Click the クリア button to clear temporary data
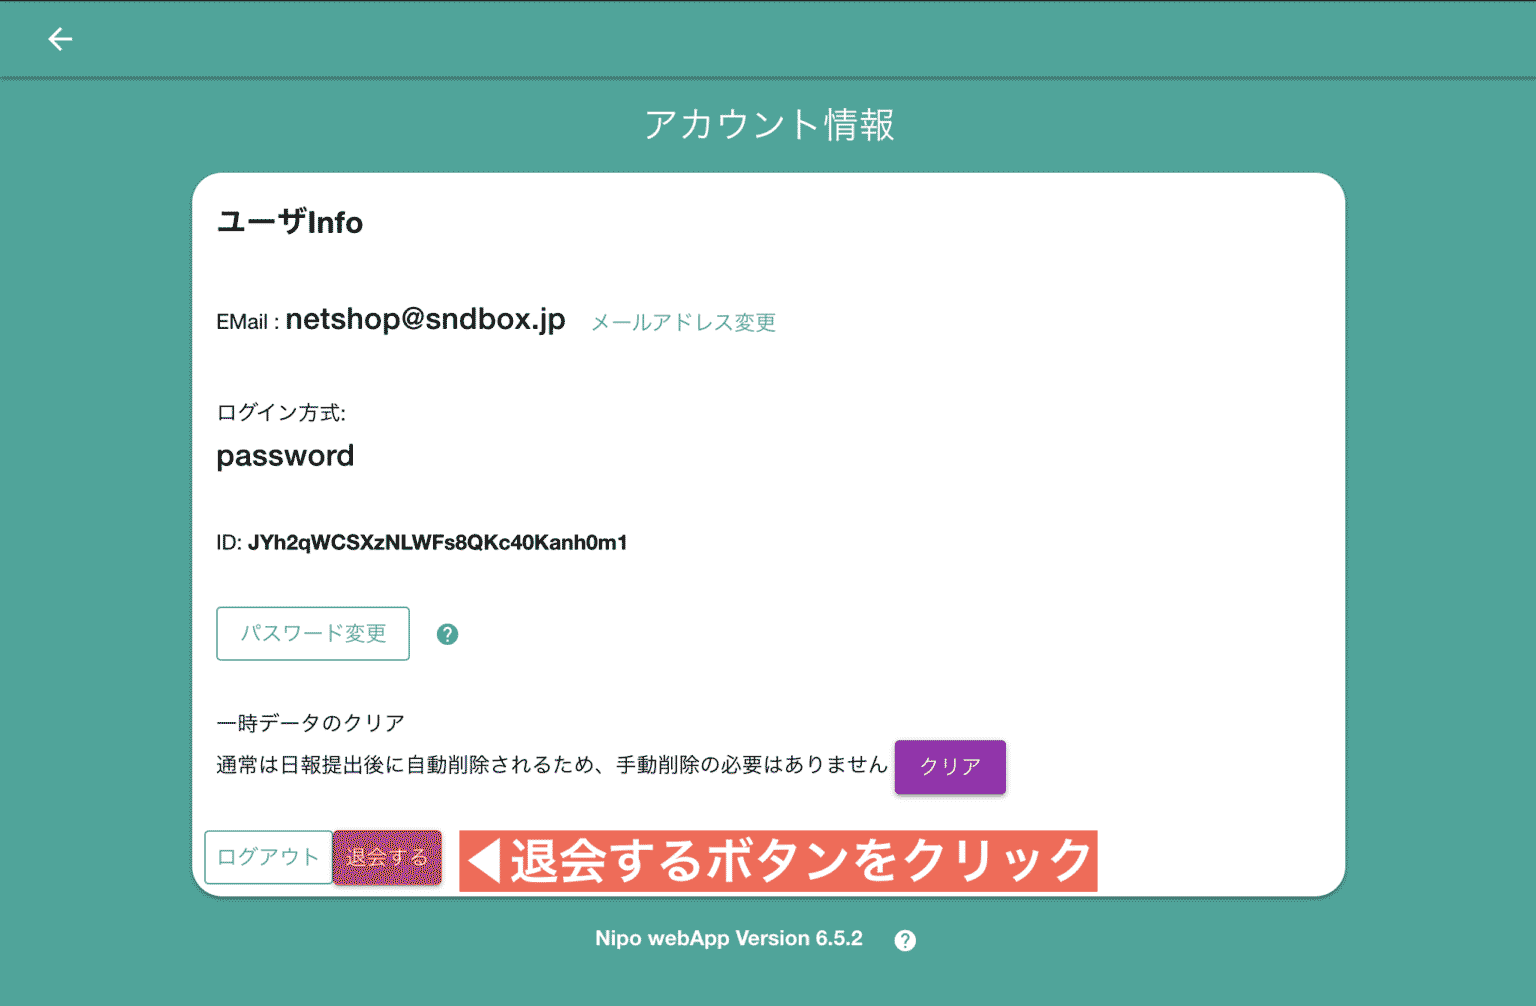The height and width of the screenshot is (1006, 1536). (949, 767)
